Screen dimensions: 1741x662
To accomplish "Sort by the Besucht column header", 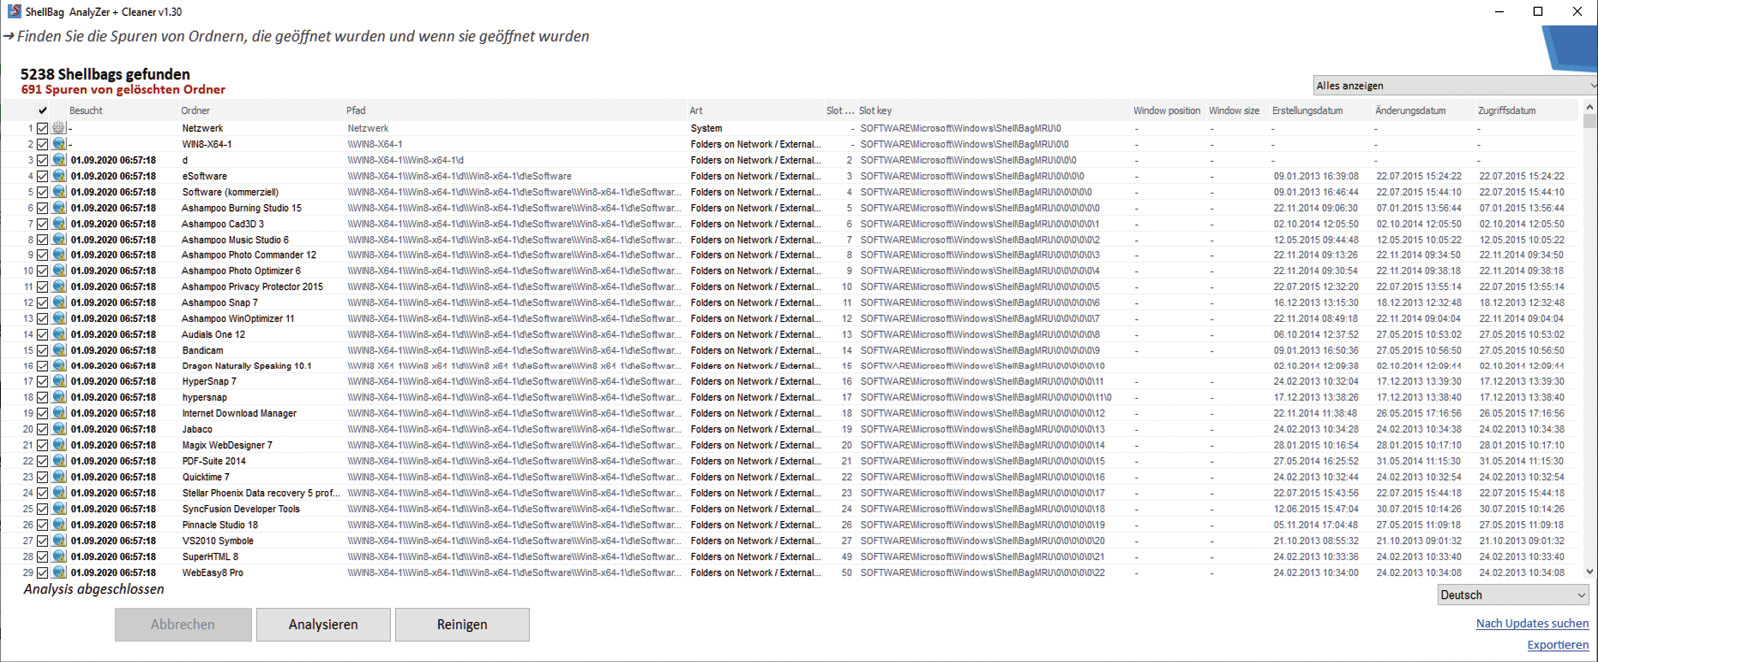I will tap(86, 111).
